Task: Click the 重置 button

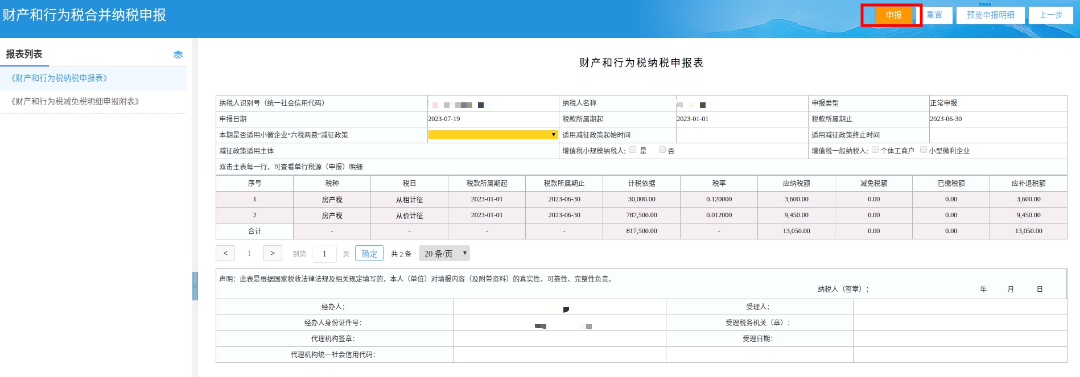Action: click(935, 15)
